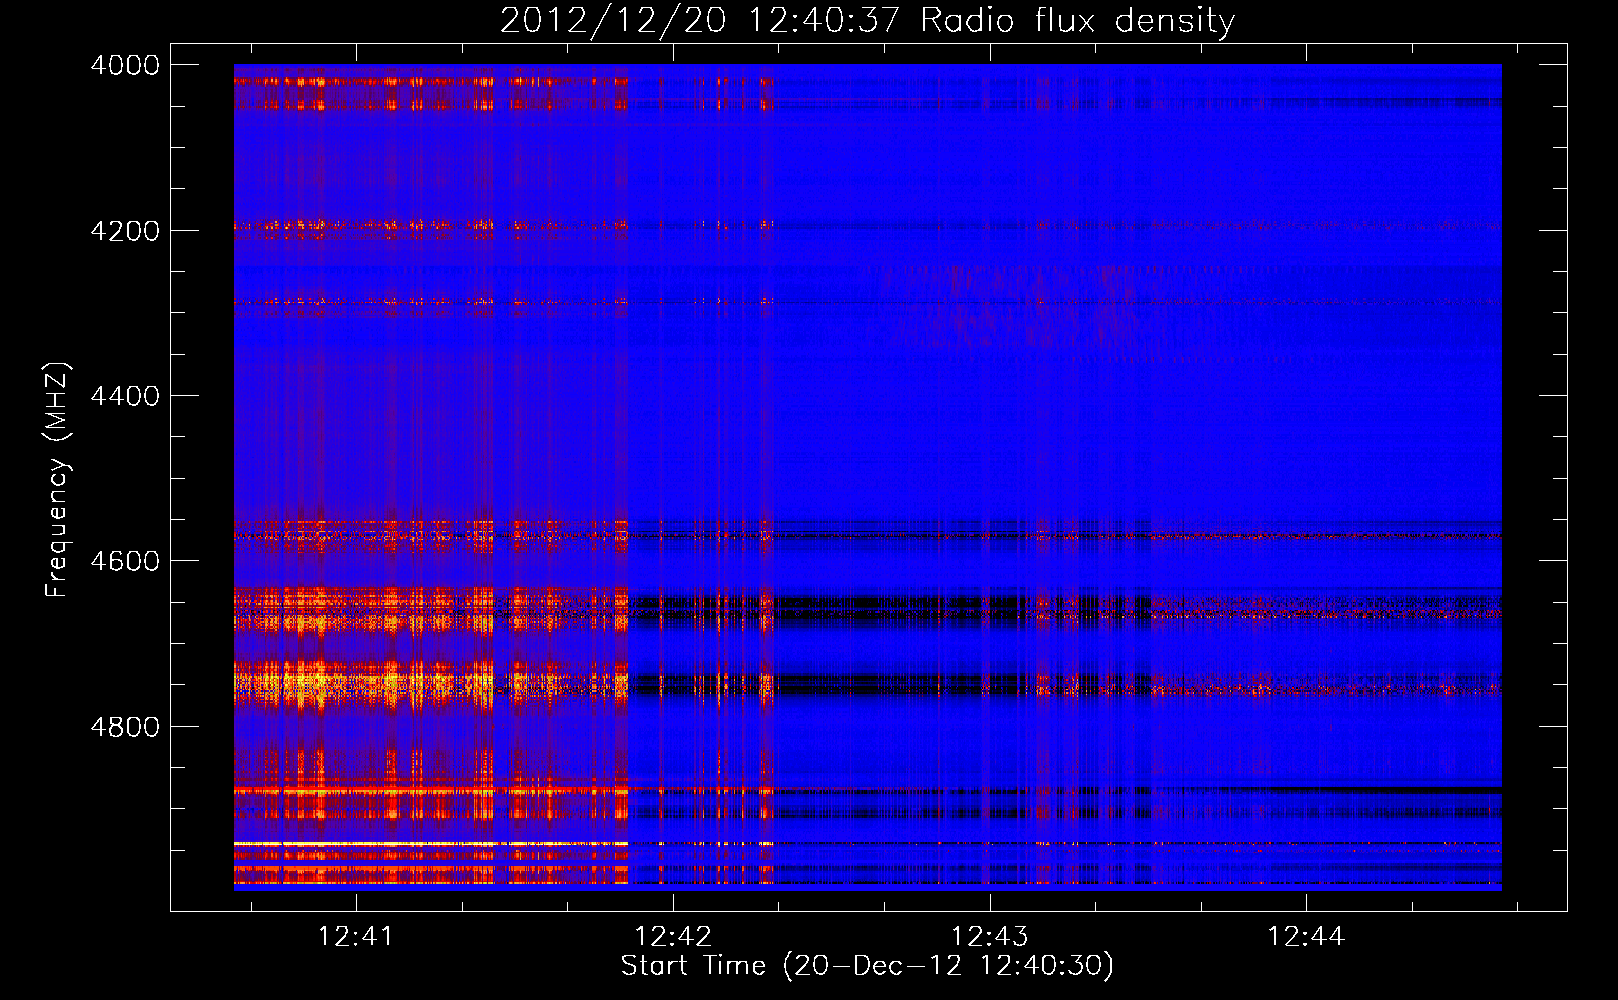Viewport: 1618px width, 1000px height.
Task: Click the 4800 frequency axis label
Action: (x=125, y=727)
